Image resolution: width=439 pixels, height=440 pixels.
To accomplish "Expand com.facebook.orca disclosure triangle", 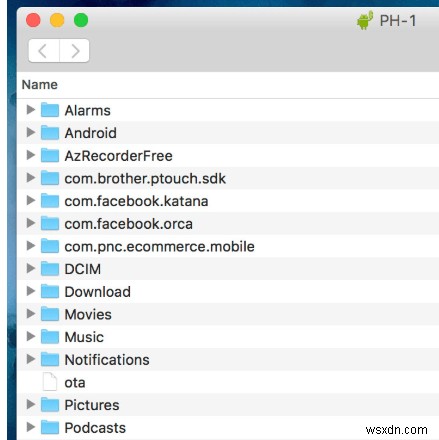I will [31, 223].
